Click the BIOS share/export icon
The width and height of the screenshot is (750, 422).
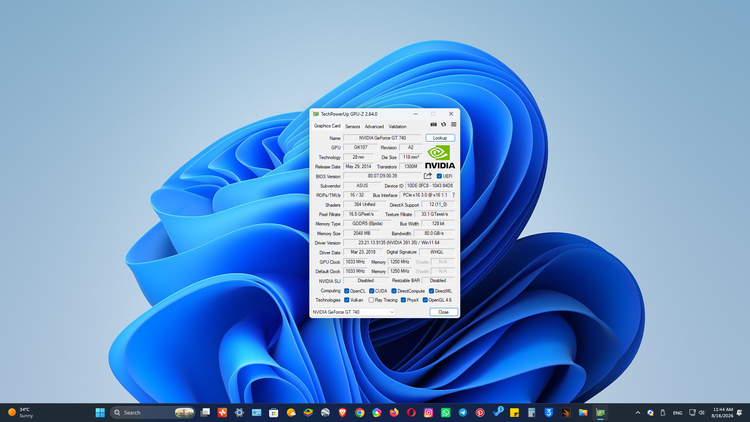point(428,176)
